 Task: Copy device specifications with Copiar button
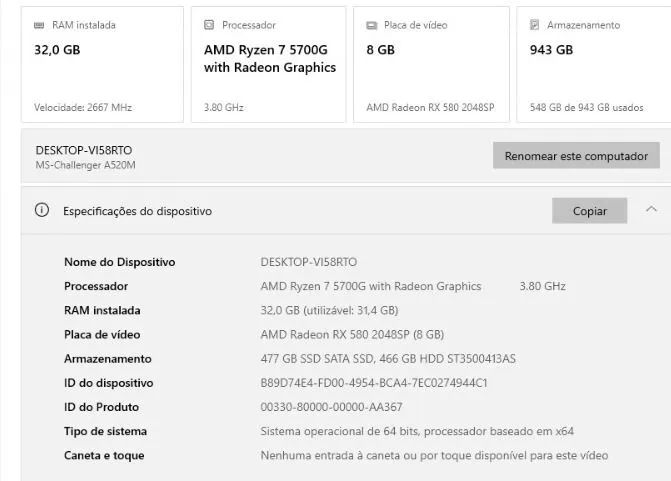pos(589,211)
